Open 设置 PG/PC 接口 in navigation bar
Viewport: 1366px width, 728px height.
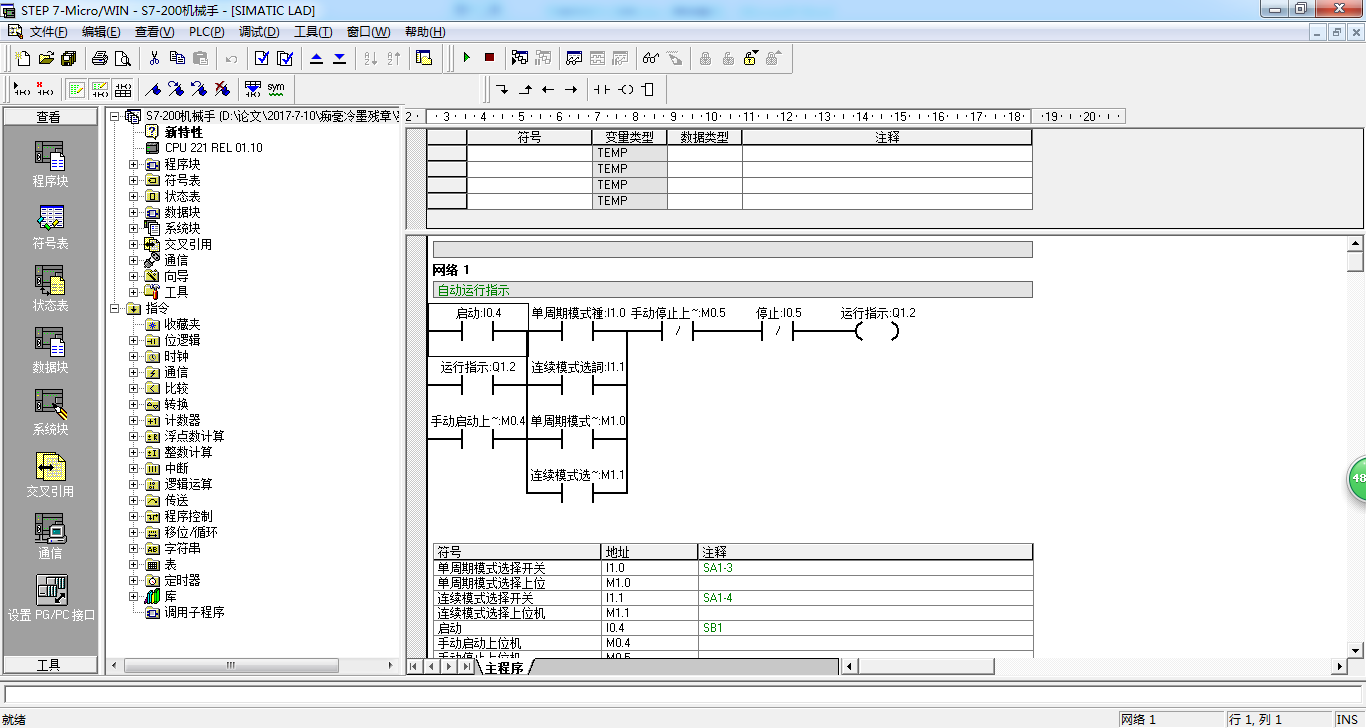click(50, 599)
